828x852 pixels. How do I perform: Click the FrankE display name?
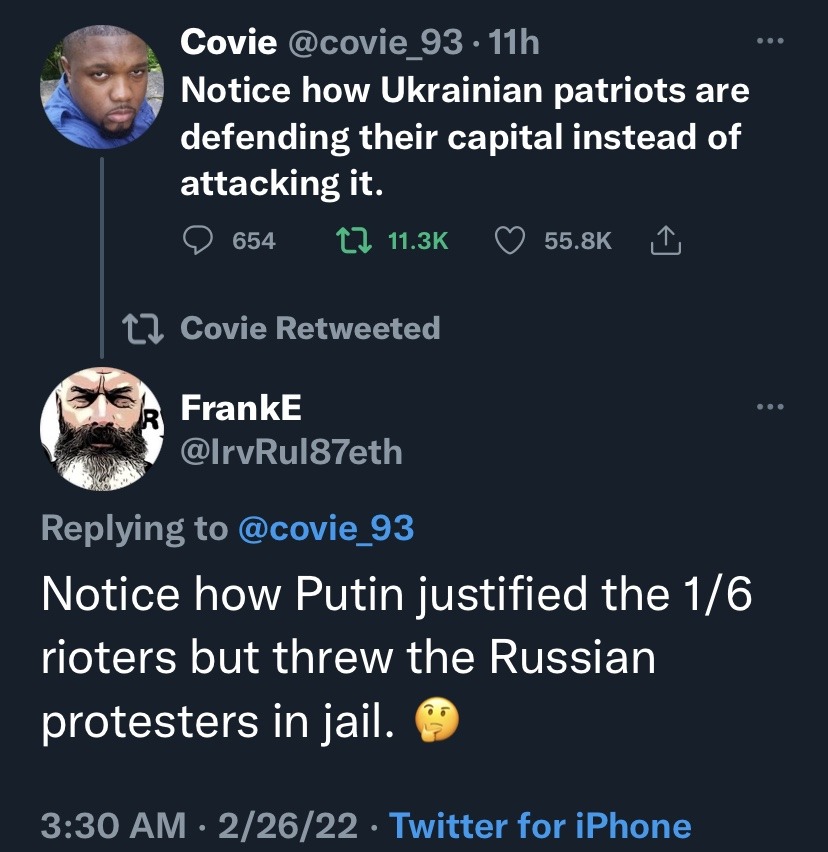(x=241, y=408)
